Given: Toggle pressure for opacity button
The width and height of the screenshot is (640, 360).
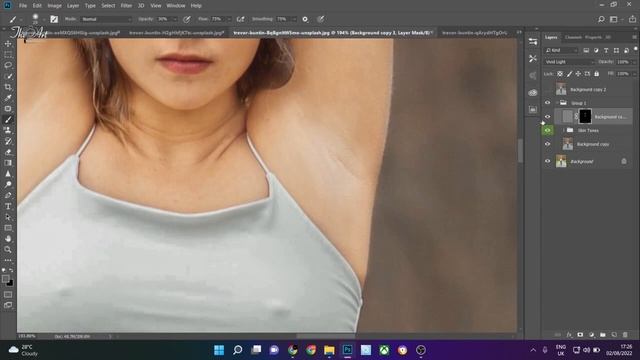Looking at the screenshot, I should coord(187,19).
